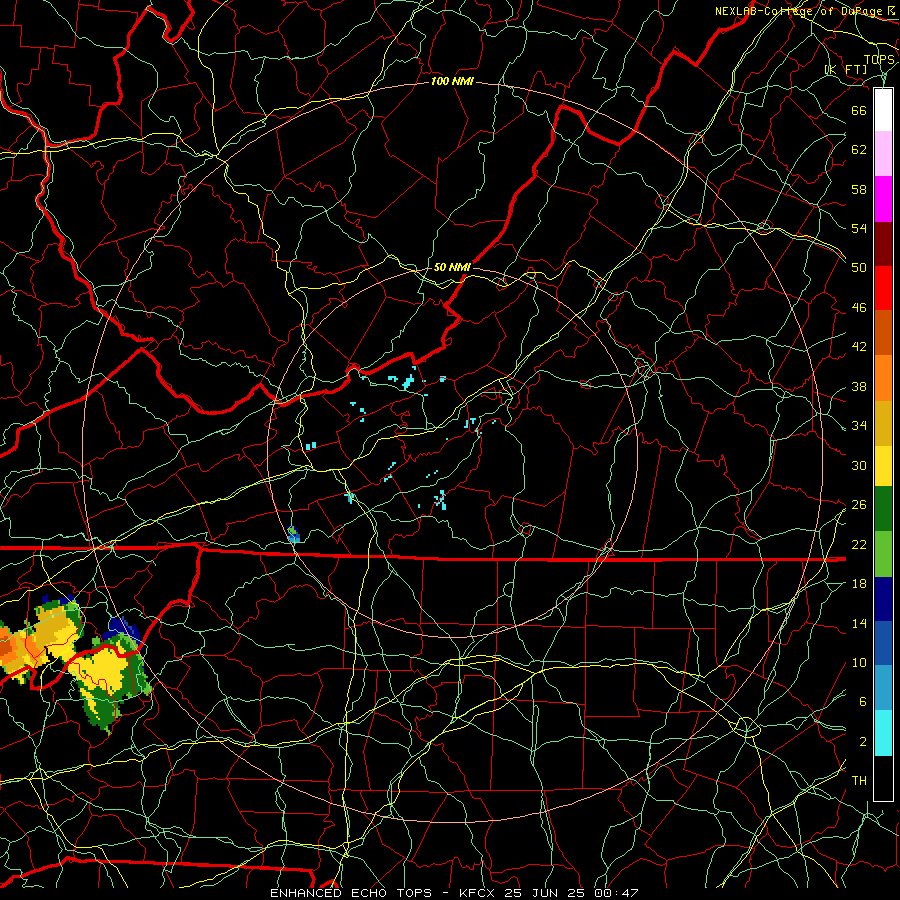900x900 pixels.
Task: Click the cyan legend swatch beside the 2 mark
Action: click(883, 733)
